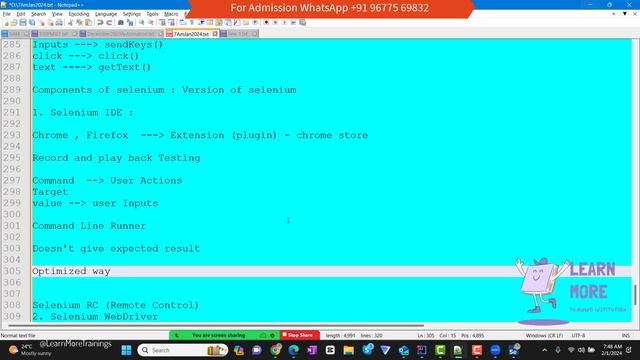The image size is (640, 360).
Task: Click the line 'Optimized way'
Action: point(71,271)
